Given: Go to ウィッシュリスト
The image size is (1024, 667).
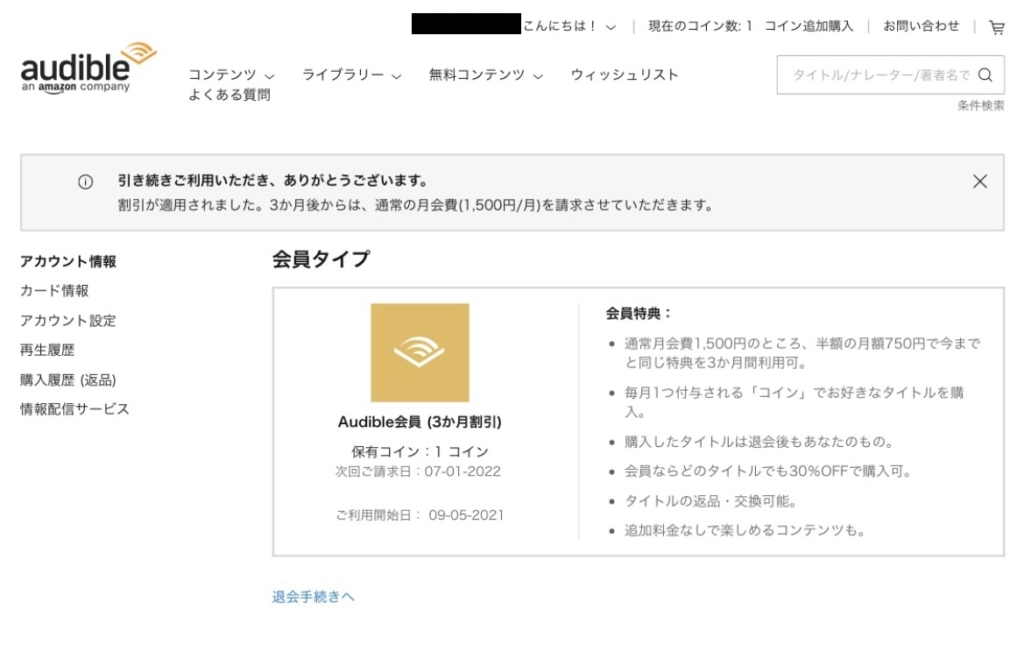Looking at the screenshot, I should coord(624,75).
